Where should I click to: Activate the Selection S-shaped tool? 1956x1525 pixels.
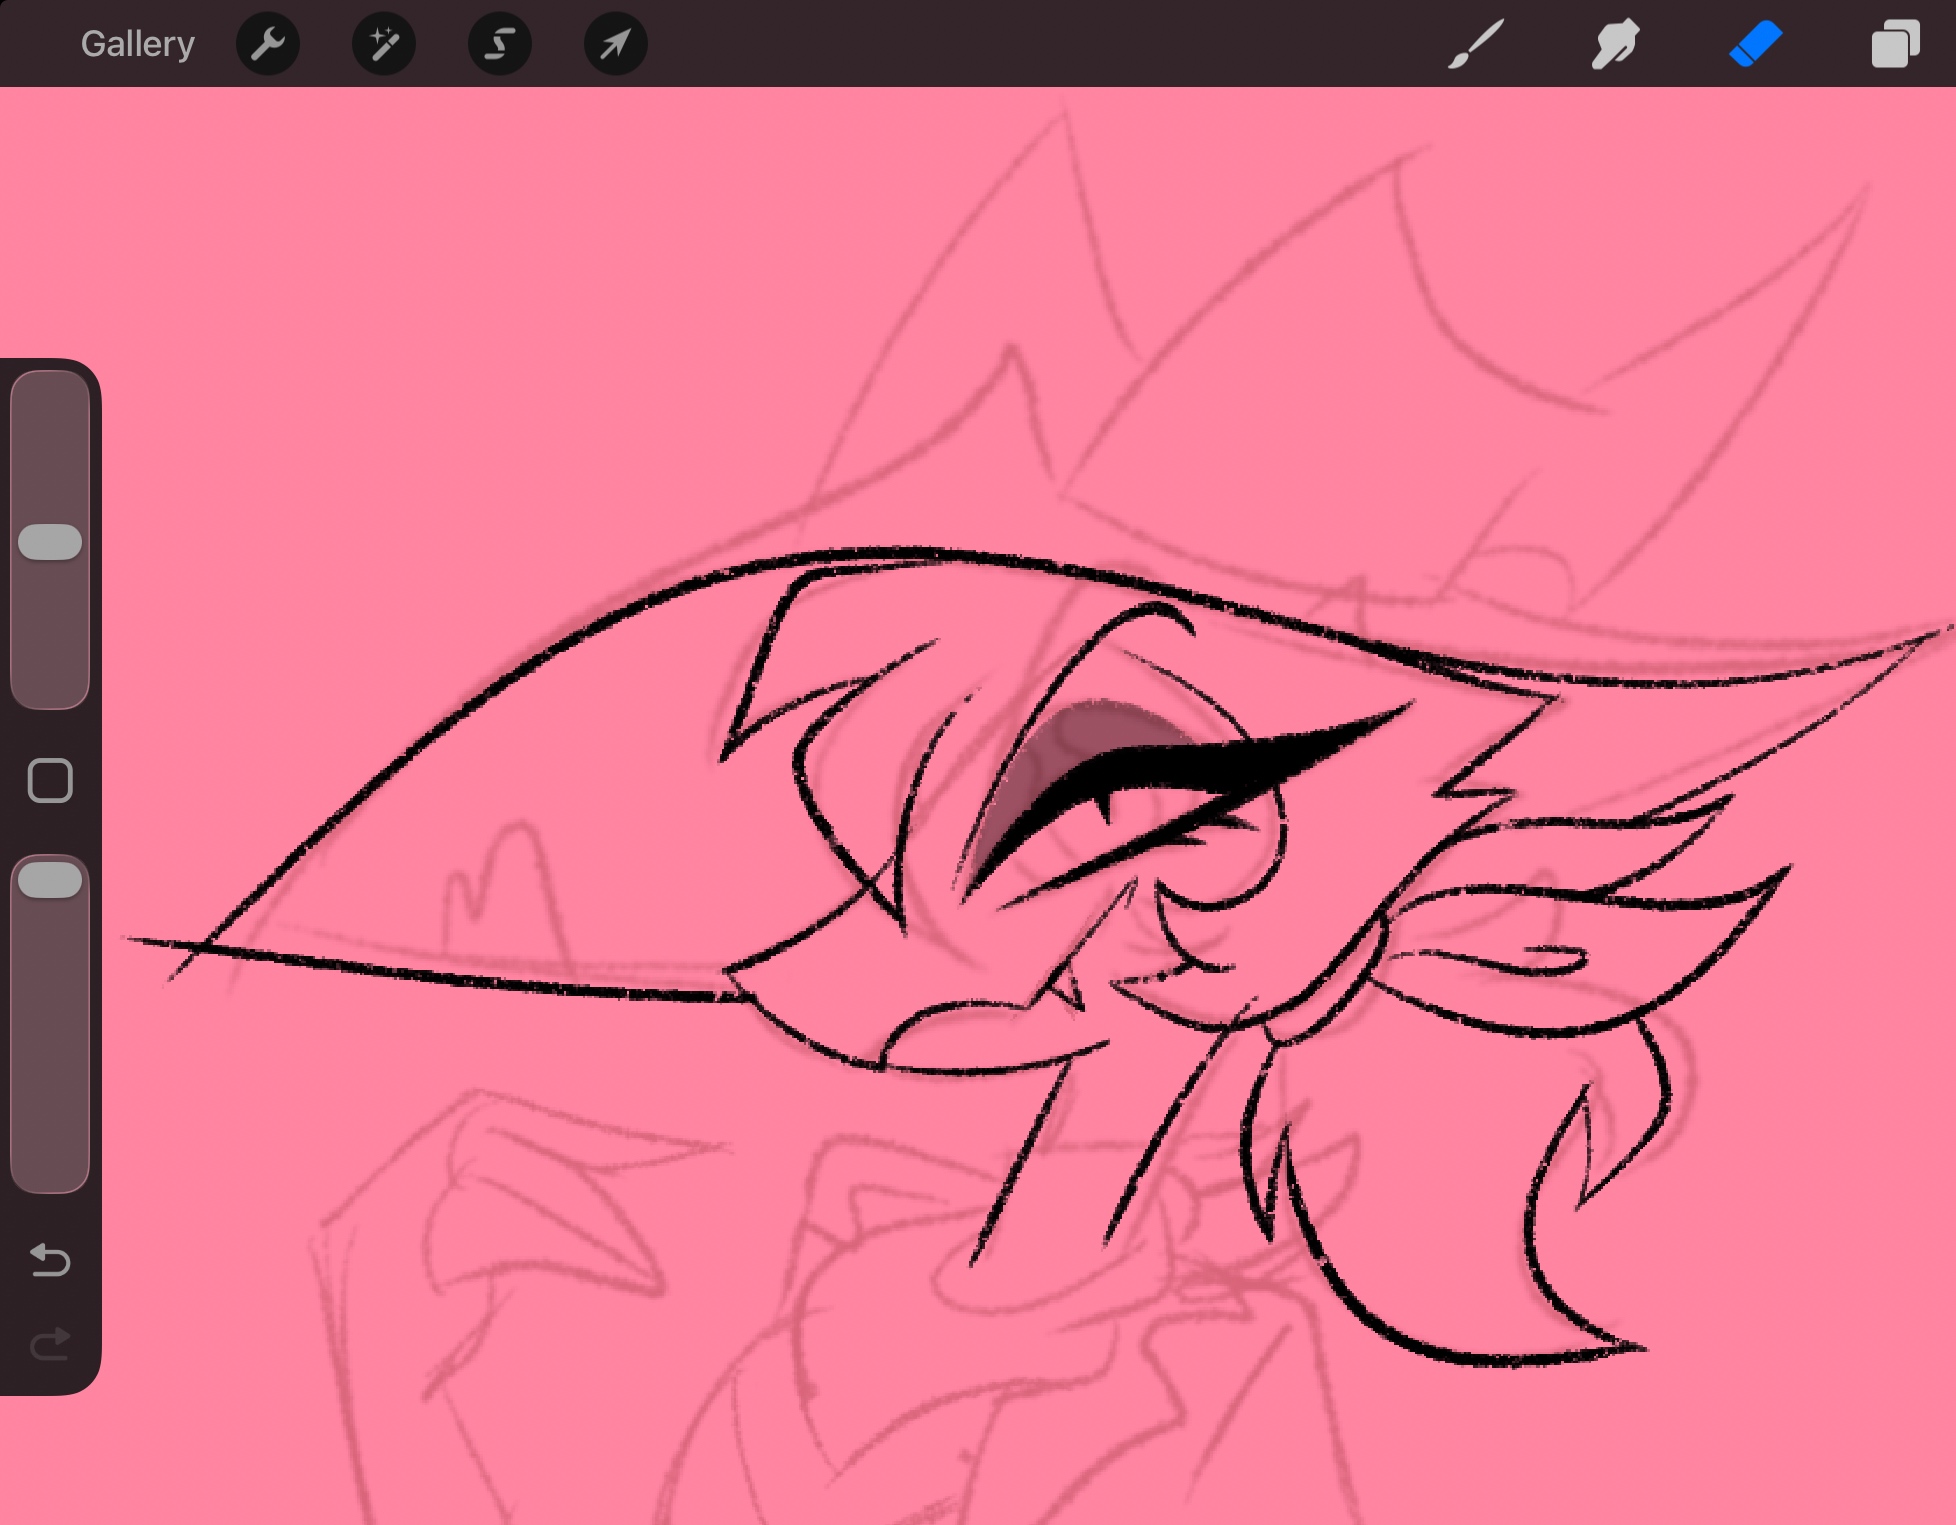tap(500, 44)
